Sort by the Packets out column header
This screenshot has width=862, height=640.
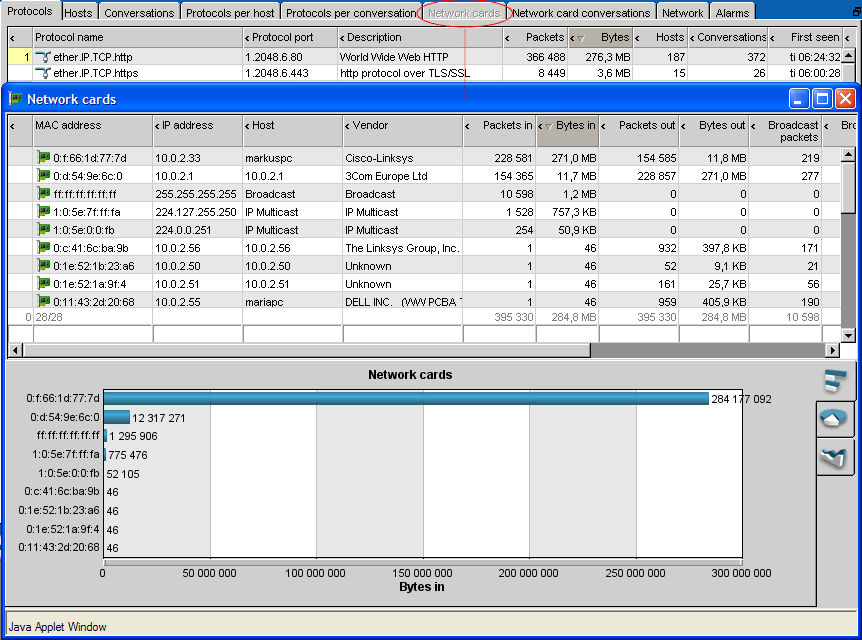tap(647, 125)
